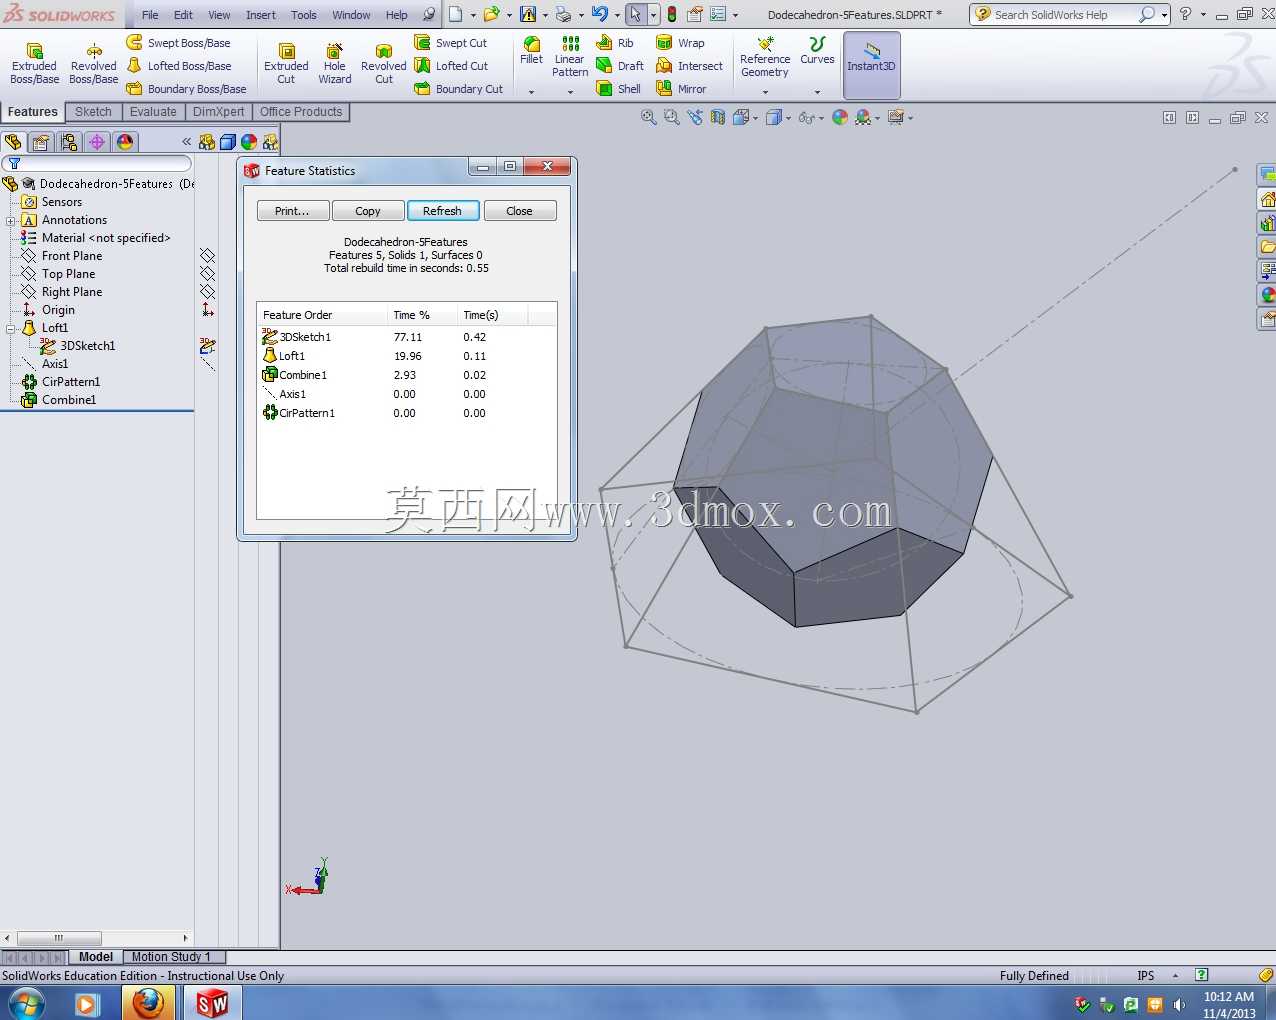Choose Lofted Boss/Base feature
Screen dimensions: 1276x1020
pos(178,66)
